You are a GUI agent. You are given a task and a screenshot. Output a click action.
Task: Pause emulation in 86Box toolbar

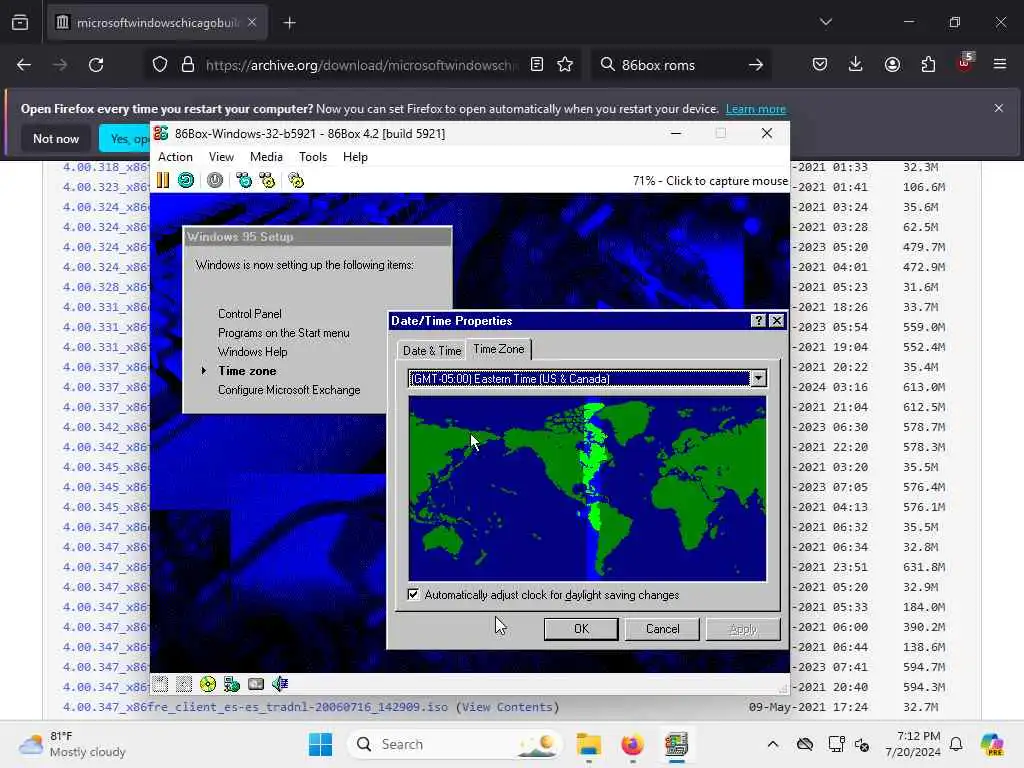click(163, 180)
